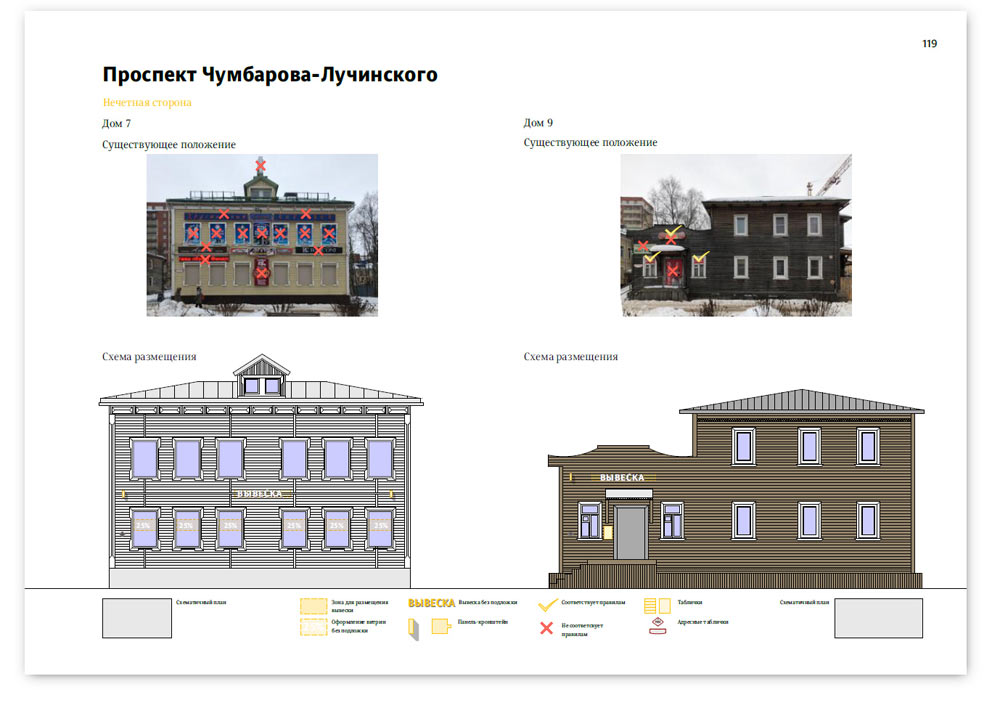1000x716 pixels.
Task: Click the page number 119
Action: (x=929, y=44)
